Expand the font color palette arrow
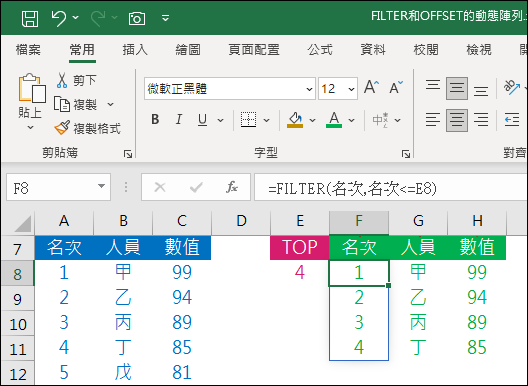 pos(352,120)
